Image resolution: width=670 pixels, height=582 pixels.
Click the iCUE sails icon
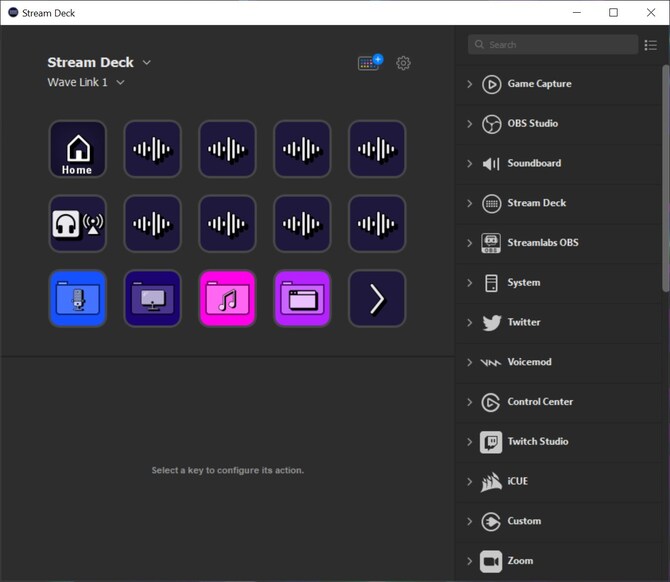pyautogui.click(x=491, y=482)
